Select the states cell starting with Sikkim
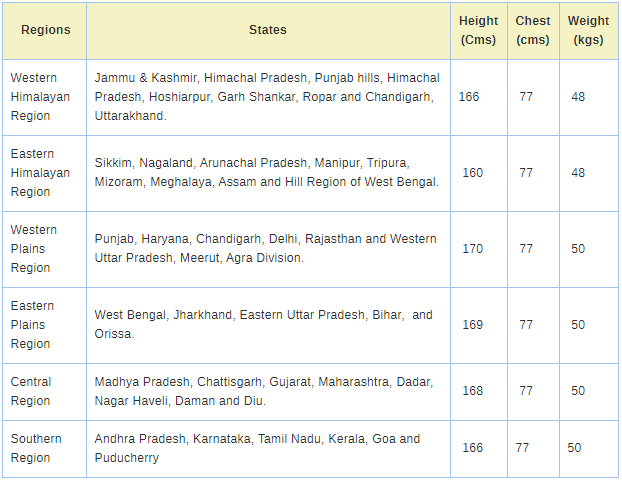The height and width of the screenshot is (485, 622). pyautogui.click(x=266, y=173)
